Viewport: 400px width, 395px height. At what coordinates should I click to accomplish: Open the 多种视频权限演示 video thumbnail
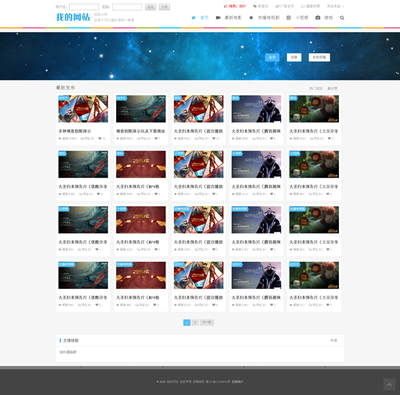[83, 109]
